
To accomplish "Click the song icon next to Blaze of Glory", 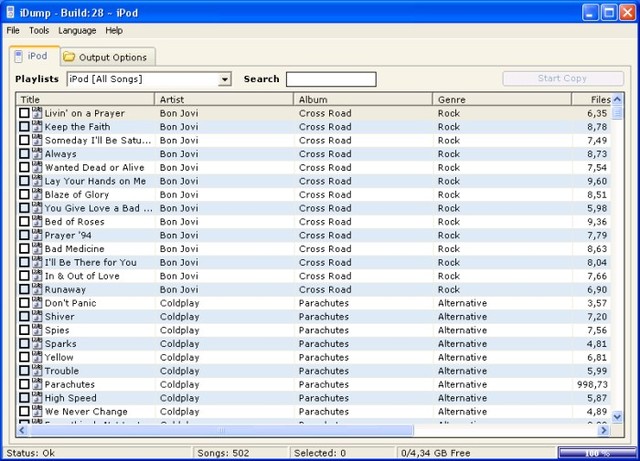I will tap(37, 194).
